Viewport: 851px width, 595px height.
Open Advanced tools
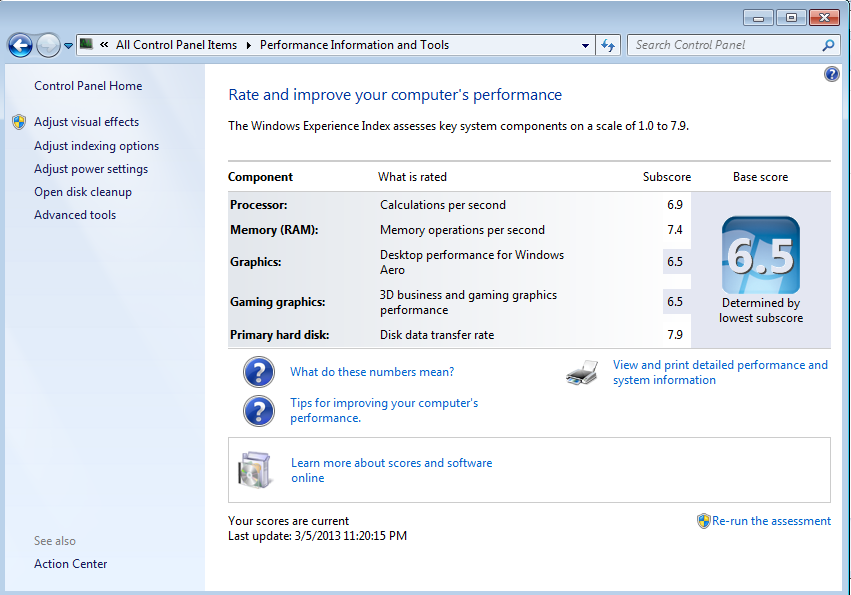pyautogui.click(x=75, y=215)
